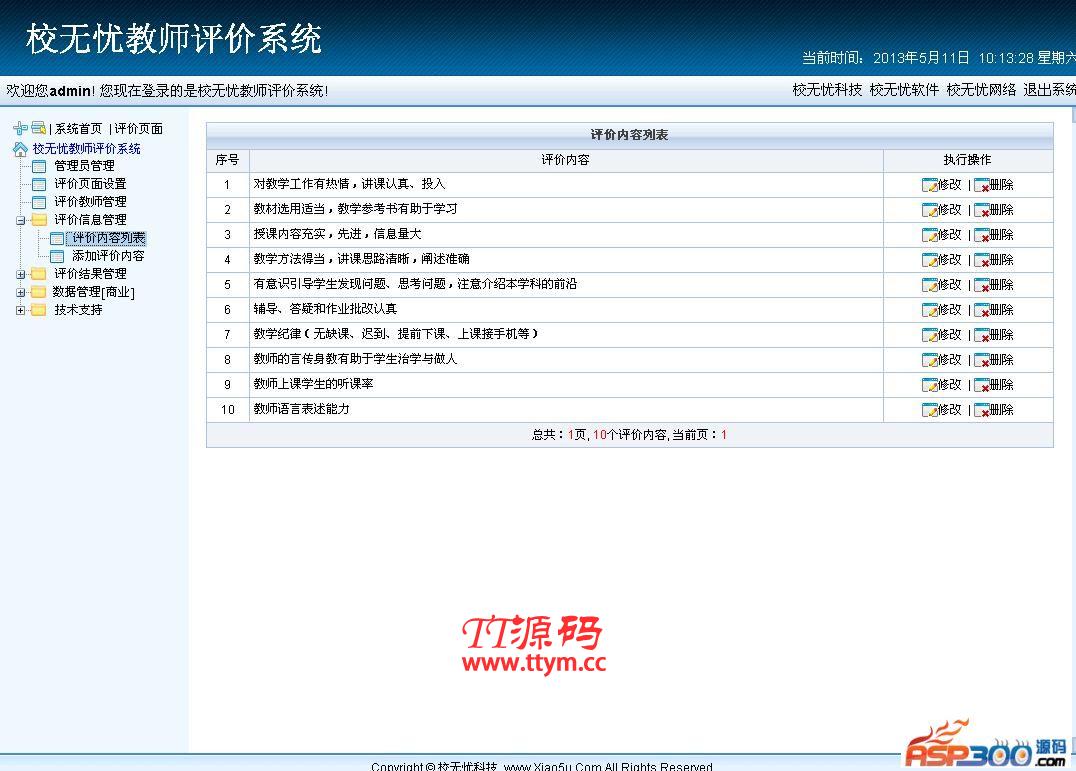Screen dimensions: 1076x771
Task: Click the edit icon for row 6
Action: pos(930,310)
